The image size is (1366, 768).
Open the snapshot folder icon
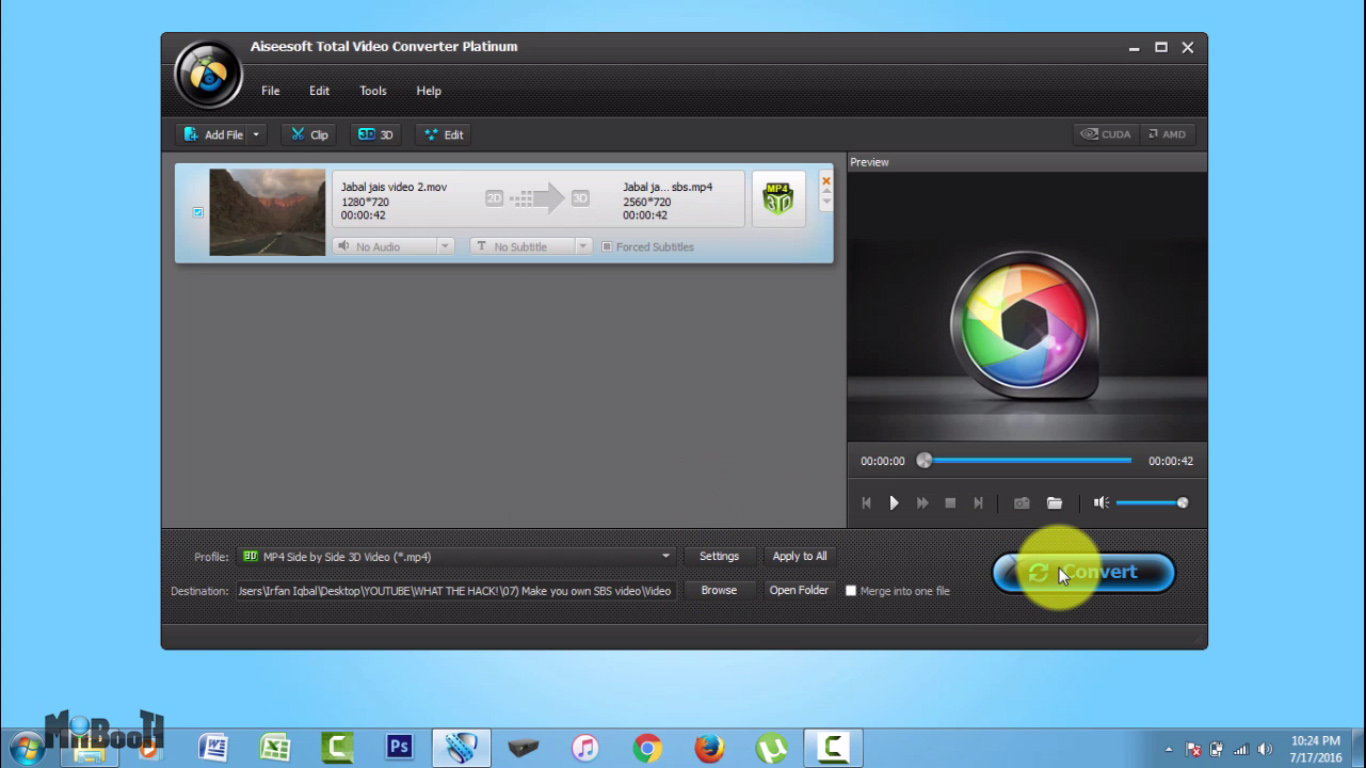pyautogui.click(x=1054, y=503)
